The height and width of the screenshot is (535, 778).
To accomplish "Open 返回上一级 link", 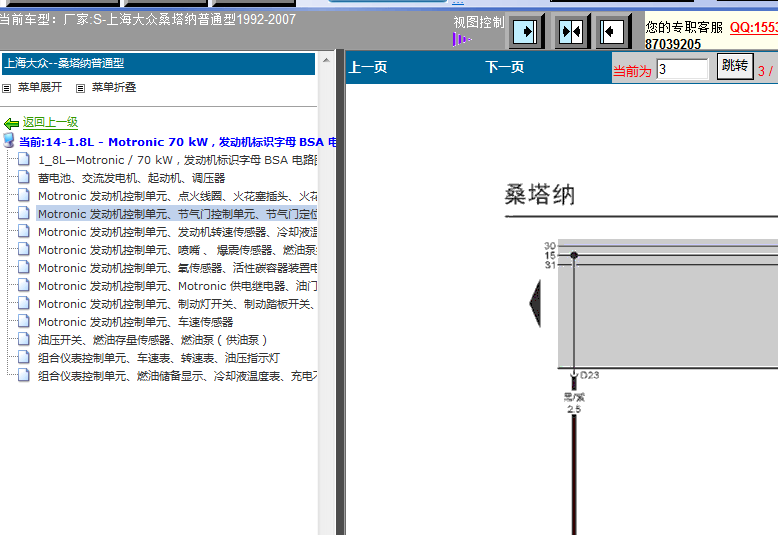I will [50, 122].
